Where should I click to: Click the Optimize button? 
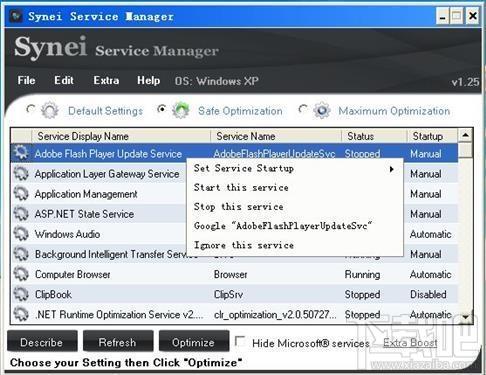pos(194,342)
